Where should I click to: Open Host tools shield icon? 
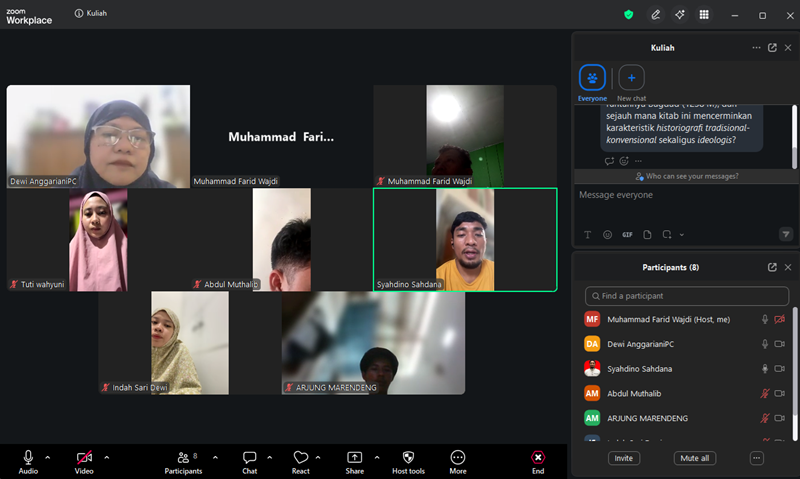408,458
